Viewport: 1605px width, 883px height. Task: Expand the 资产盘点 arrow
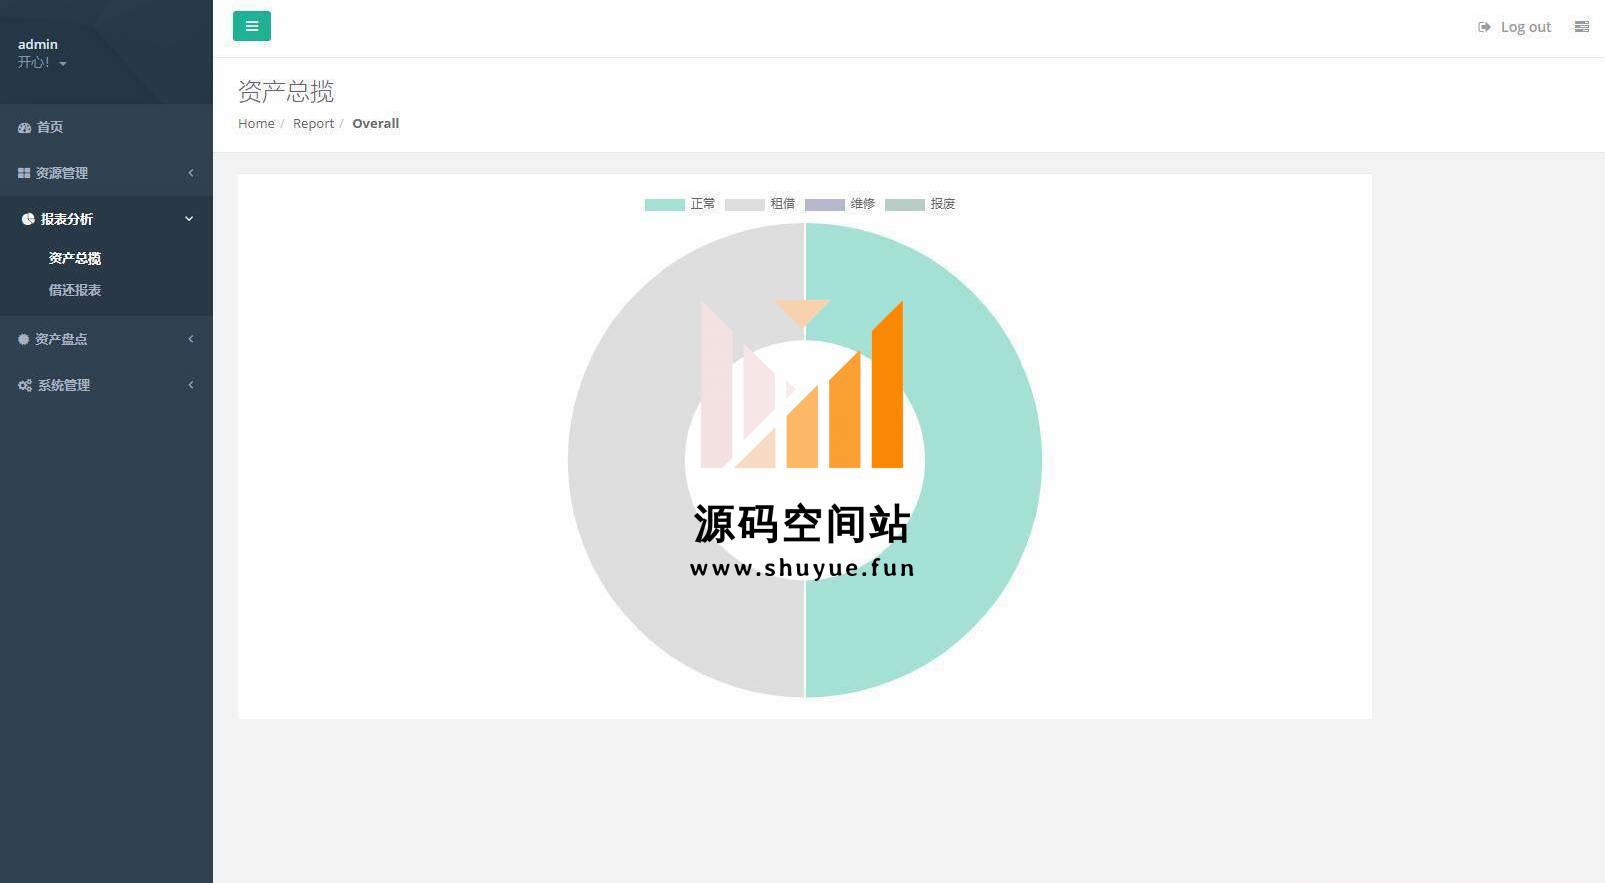click(191, 339)
